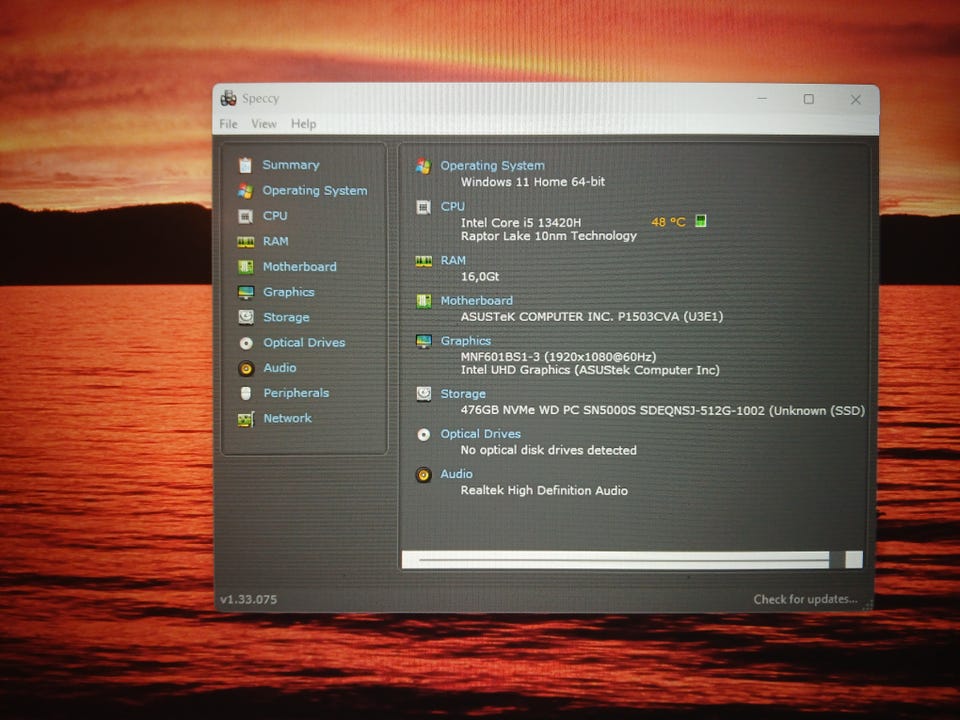Open the Graphics monitor icon in sidebar
Viewport: 960px width, 720px height.
[x=246, y=293]
